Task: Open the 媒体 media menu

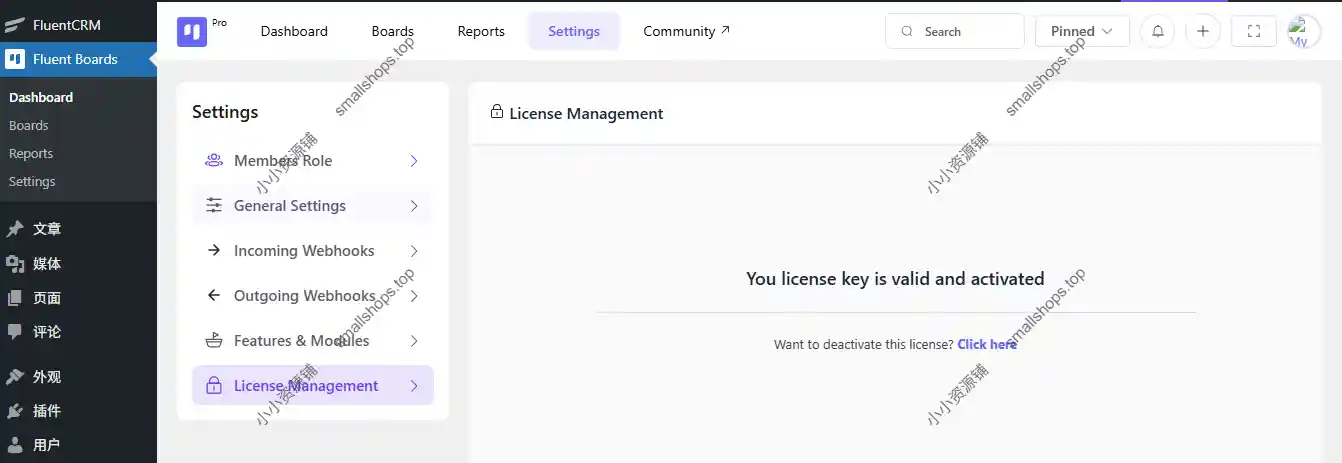Action: coord(78,264)
